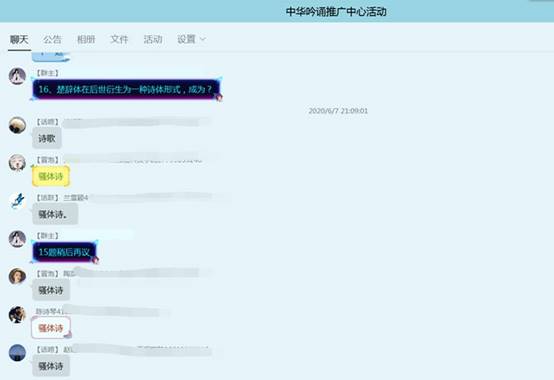Click the 兰雪碧 sender name

coord(76,197)
